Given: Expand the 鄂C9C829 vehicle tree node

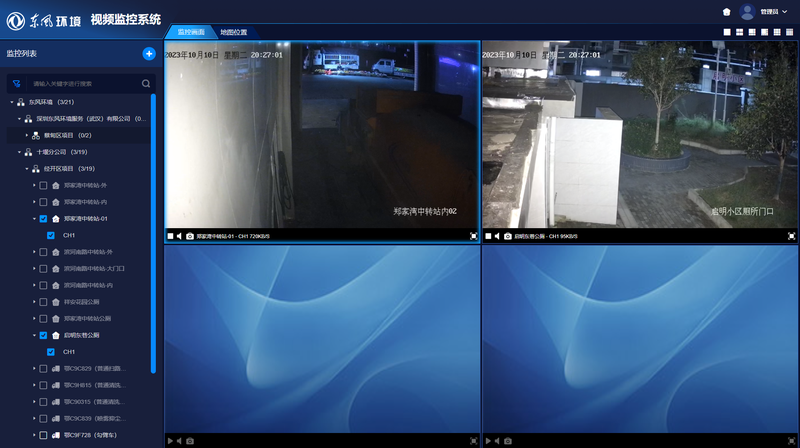Looking at the screenshot, I should [34, 368].
